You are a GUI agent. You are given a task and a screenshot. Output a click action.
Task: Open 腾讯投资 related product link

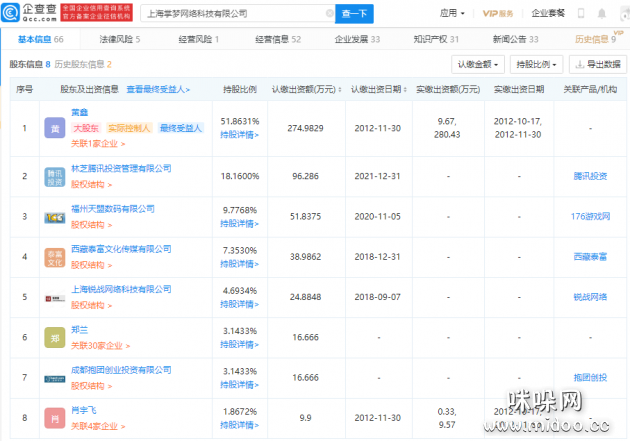coord(590,176)
